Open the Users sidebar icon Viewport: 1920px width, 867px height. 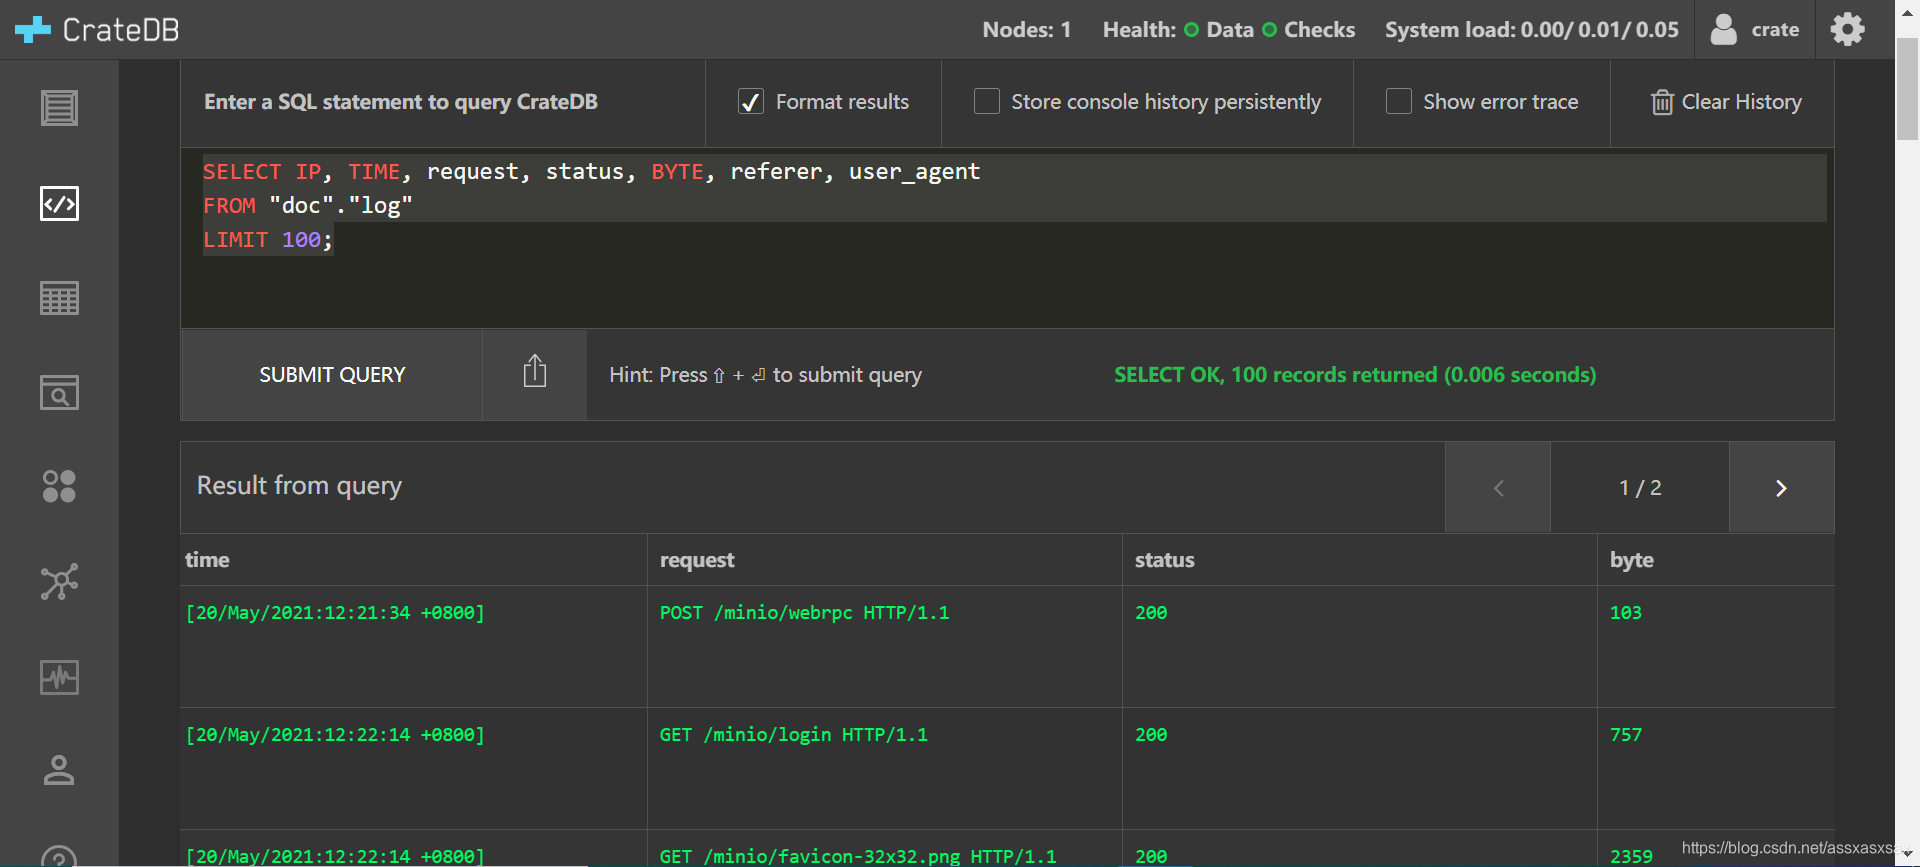[x=59, y=770]
